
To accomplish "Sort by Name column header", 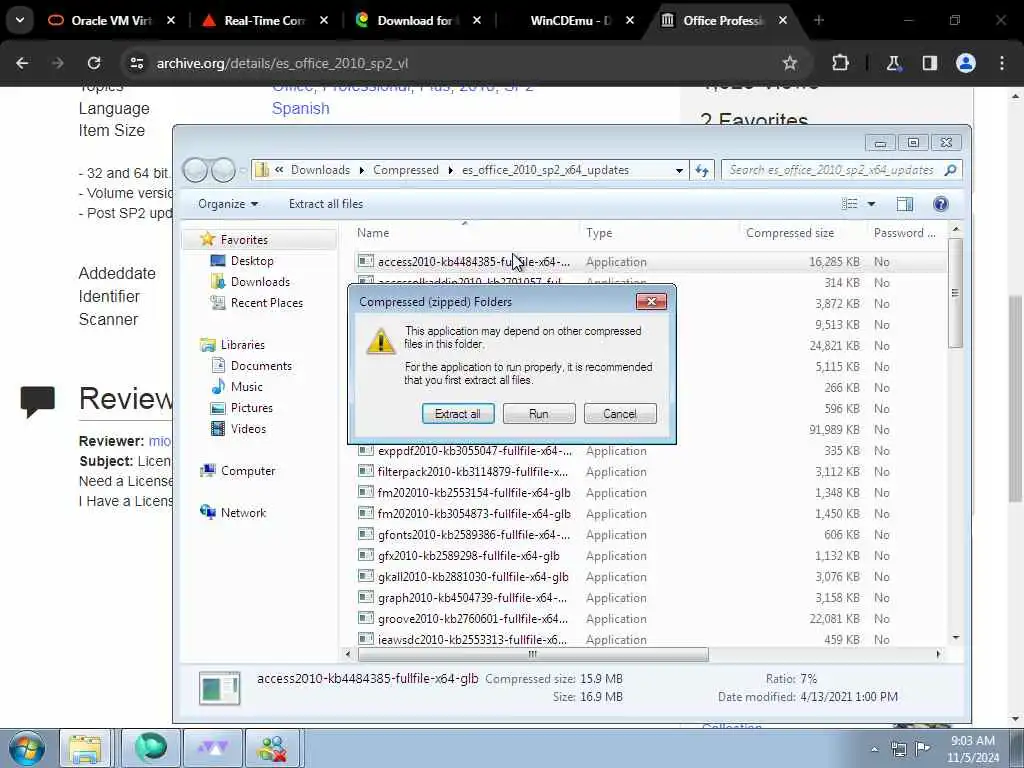I will [373, 233].
